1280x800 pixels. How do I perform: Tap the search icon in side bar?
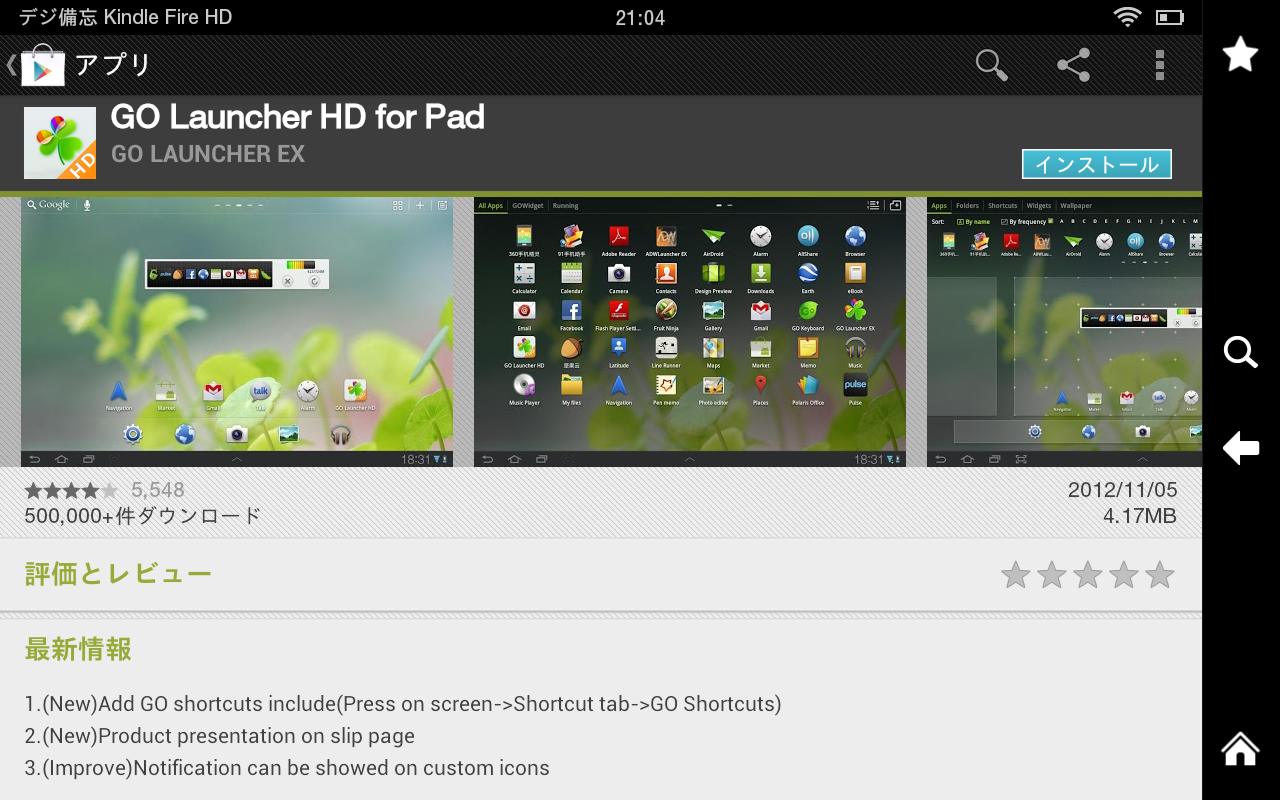(x=1240, y=352)
